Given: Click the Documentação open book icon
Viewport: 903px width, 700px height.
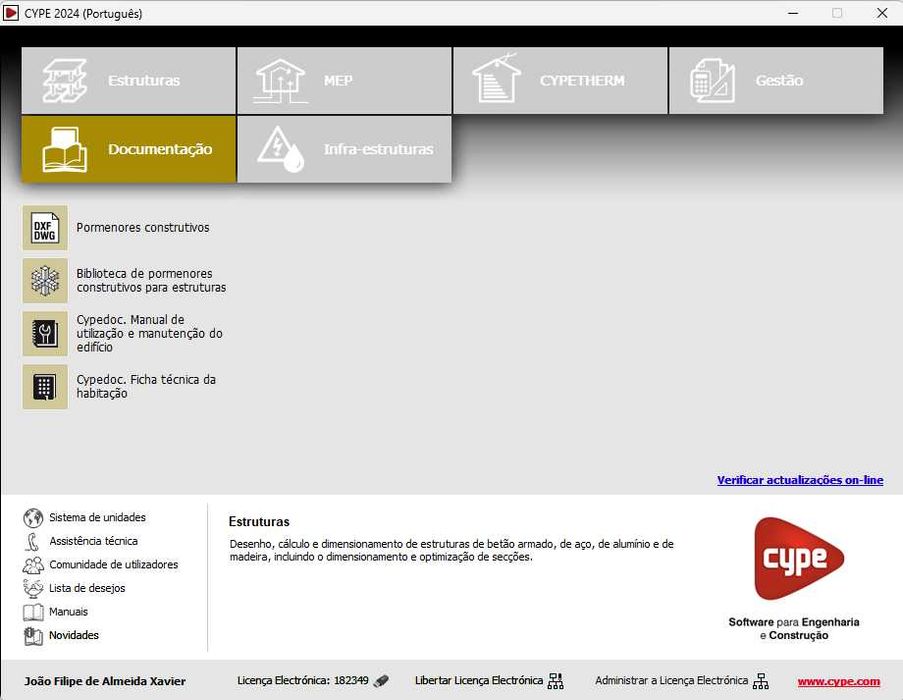Looking at the screenshot, I should [64, 150].
